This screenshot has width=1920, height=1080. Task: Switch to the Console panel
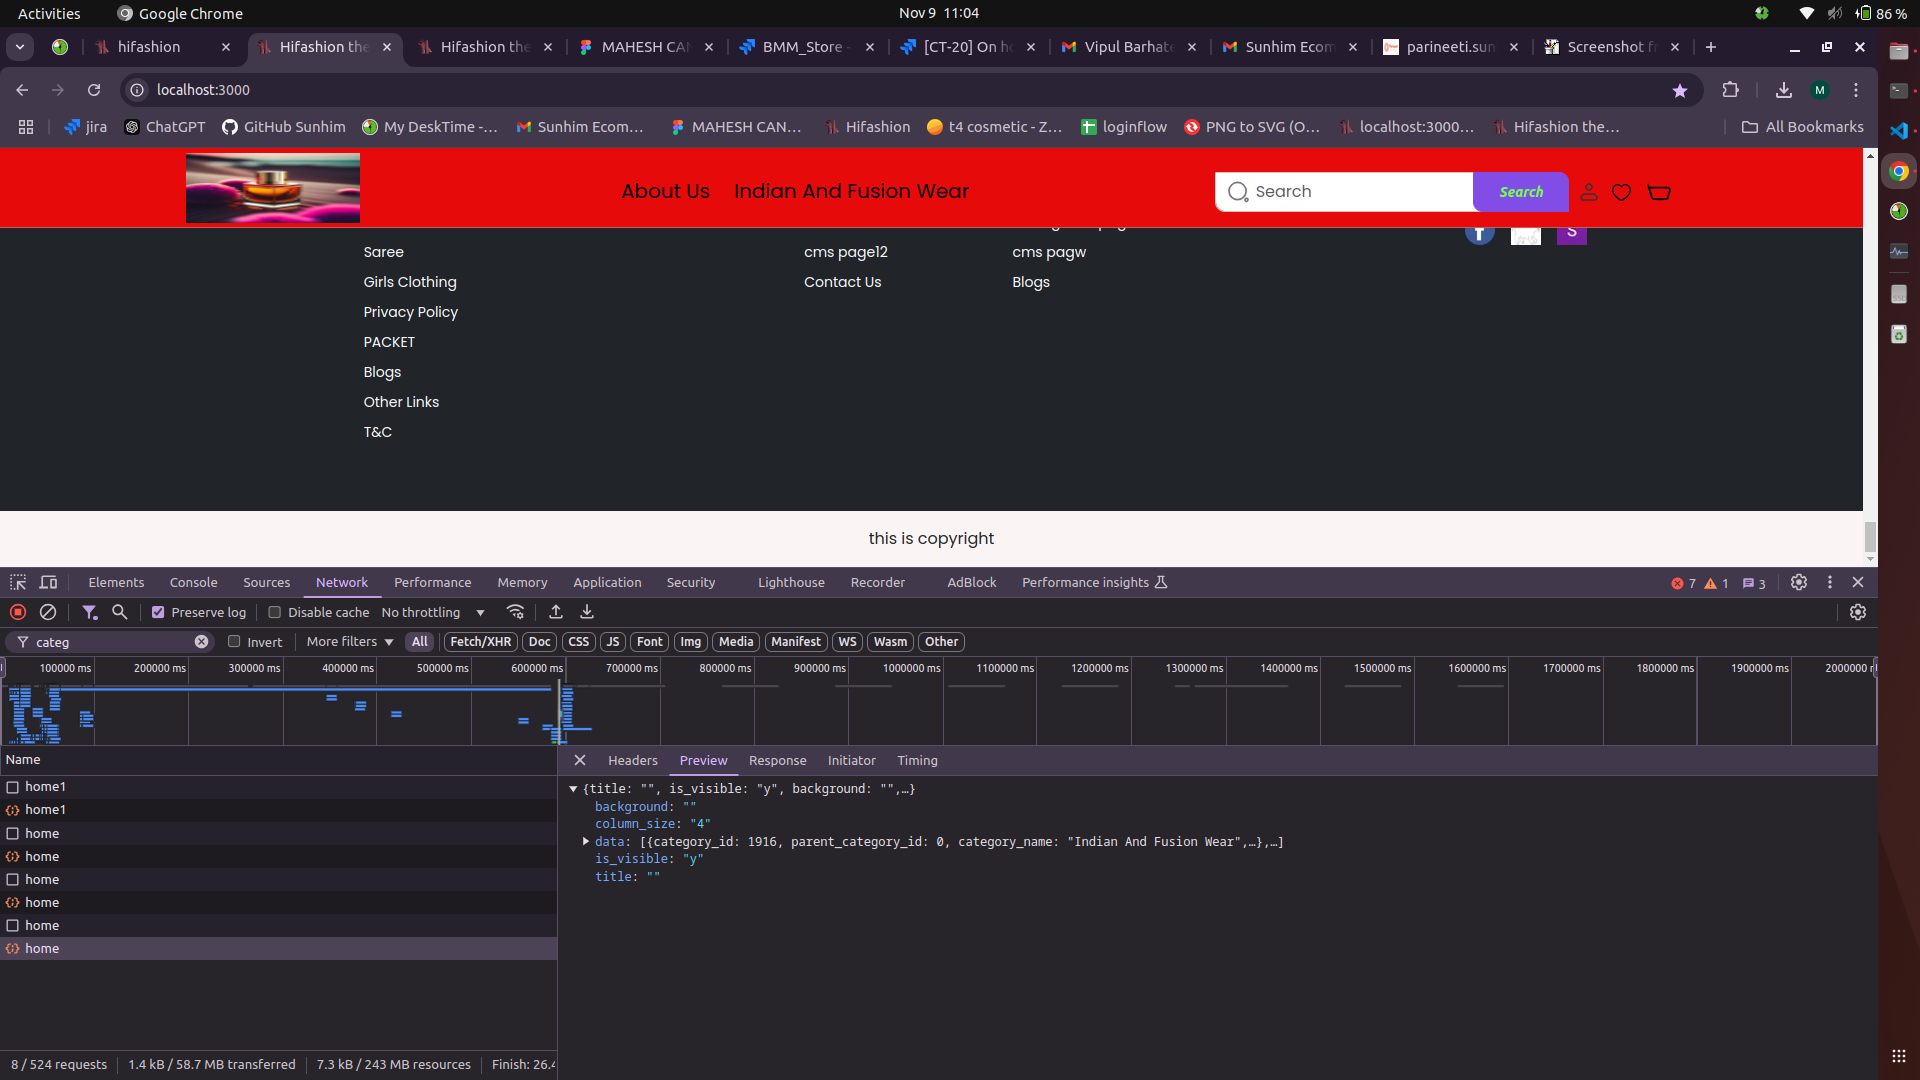tap(193, 583)
